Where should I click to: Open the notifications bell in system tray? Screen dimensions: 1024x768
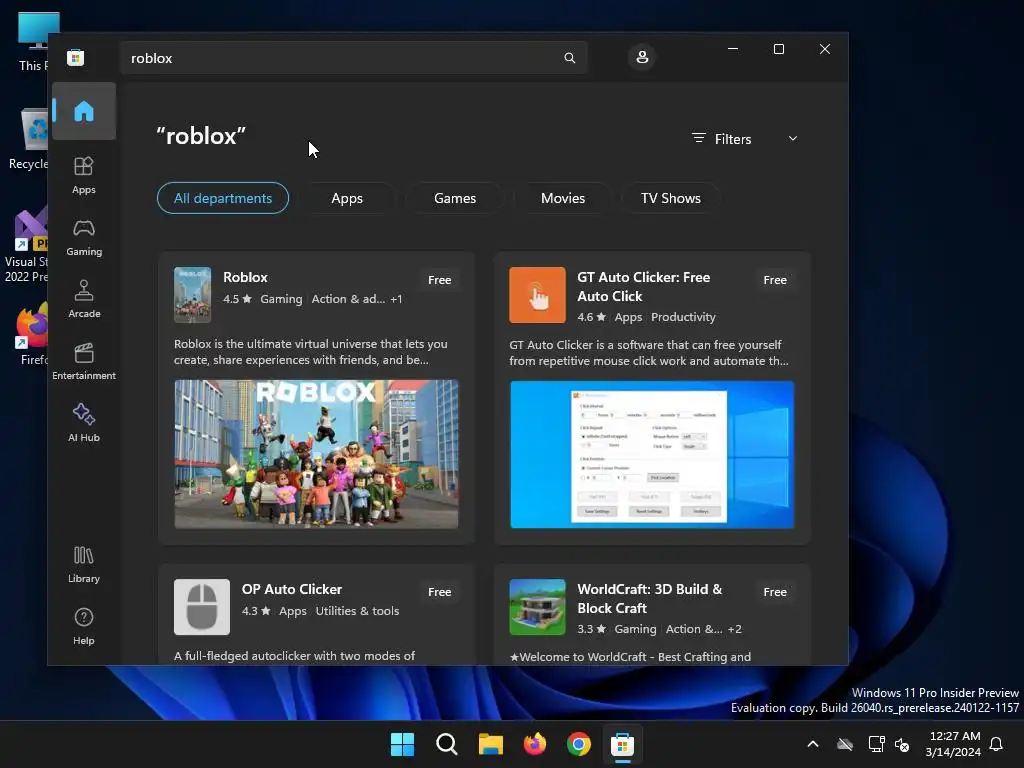click(996, 744)
